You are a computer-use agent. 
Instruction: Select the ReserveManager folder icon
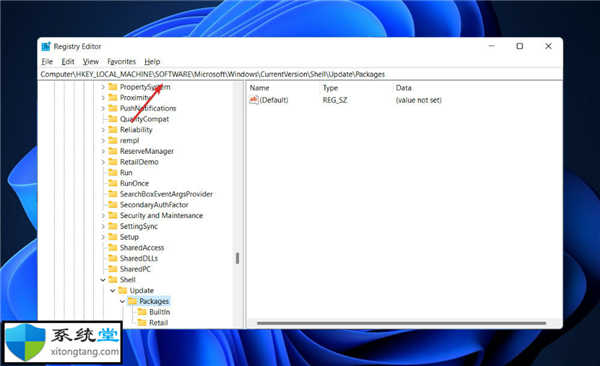(112, 151)
